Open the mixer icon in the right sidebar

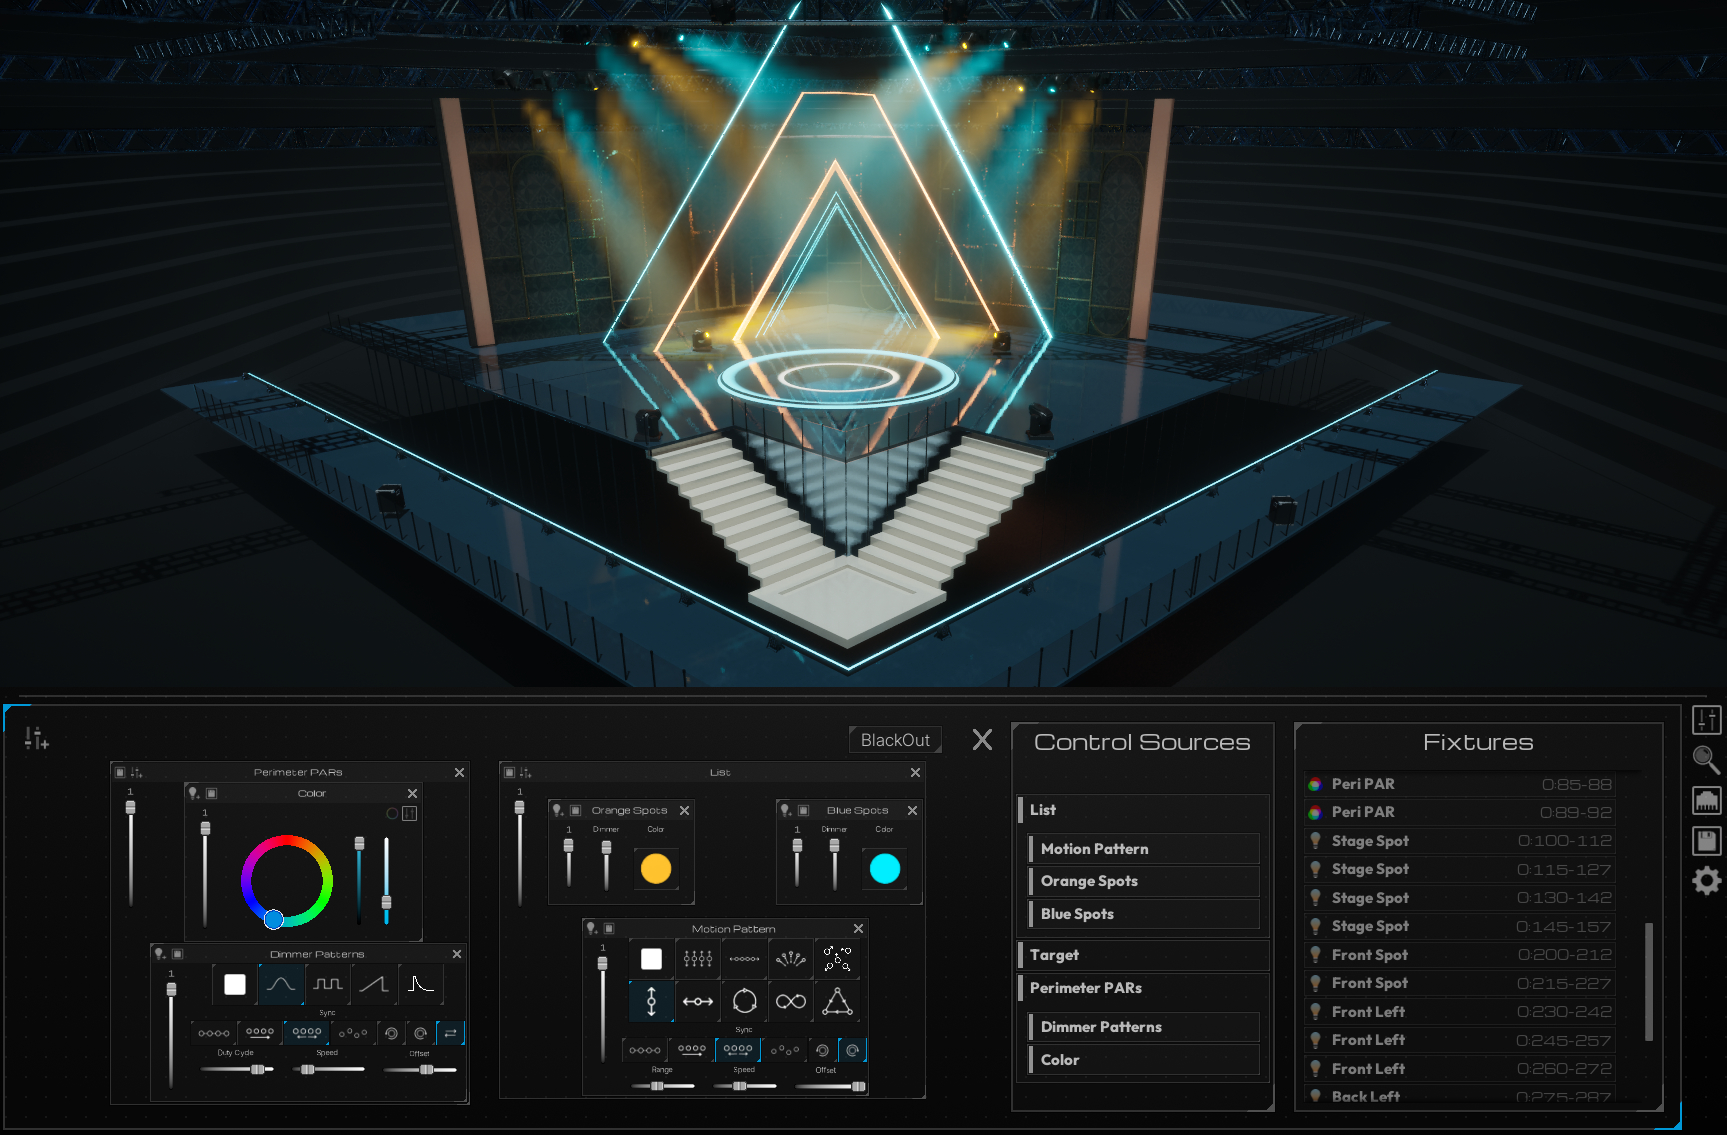1707,720
